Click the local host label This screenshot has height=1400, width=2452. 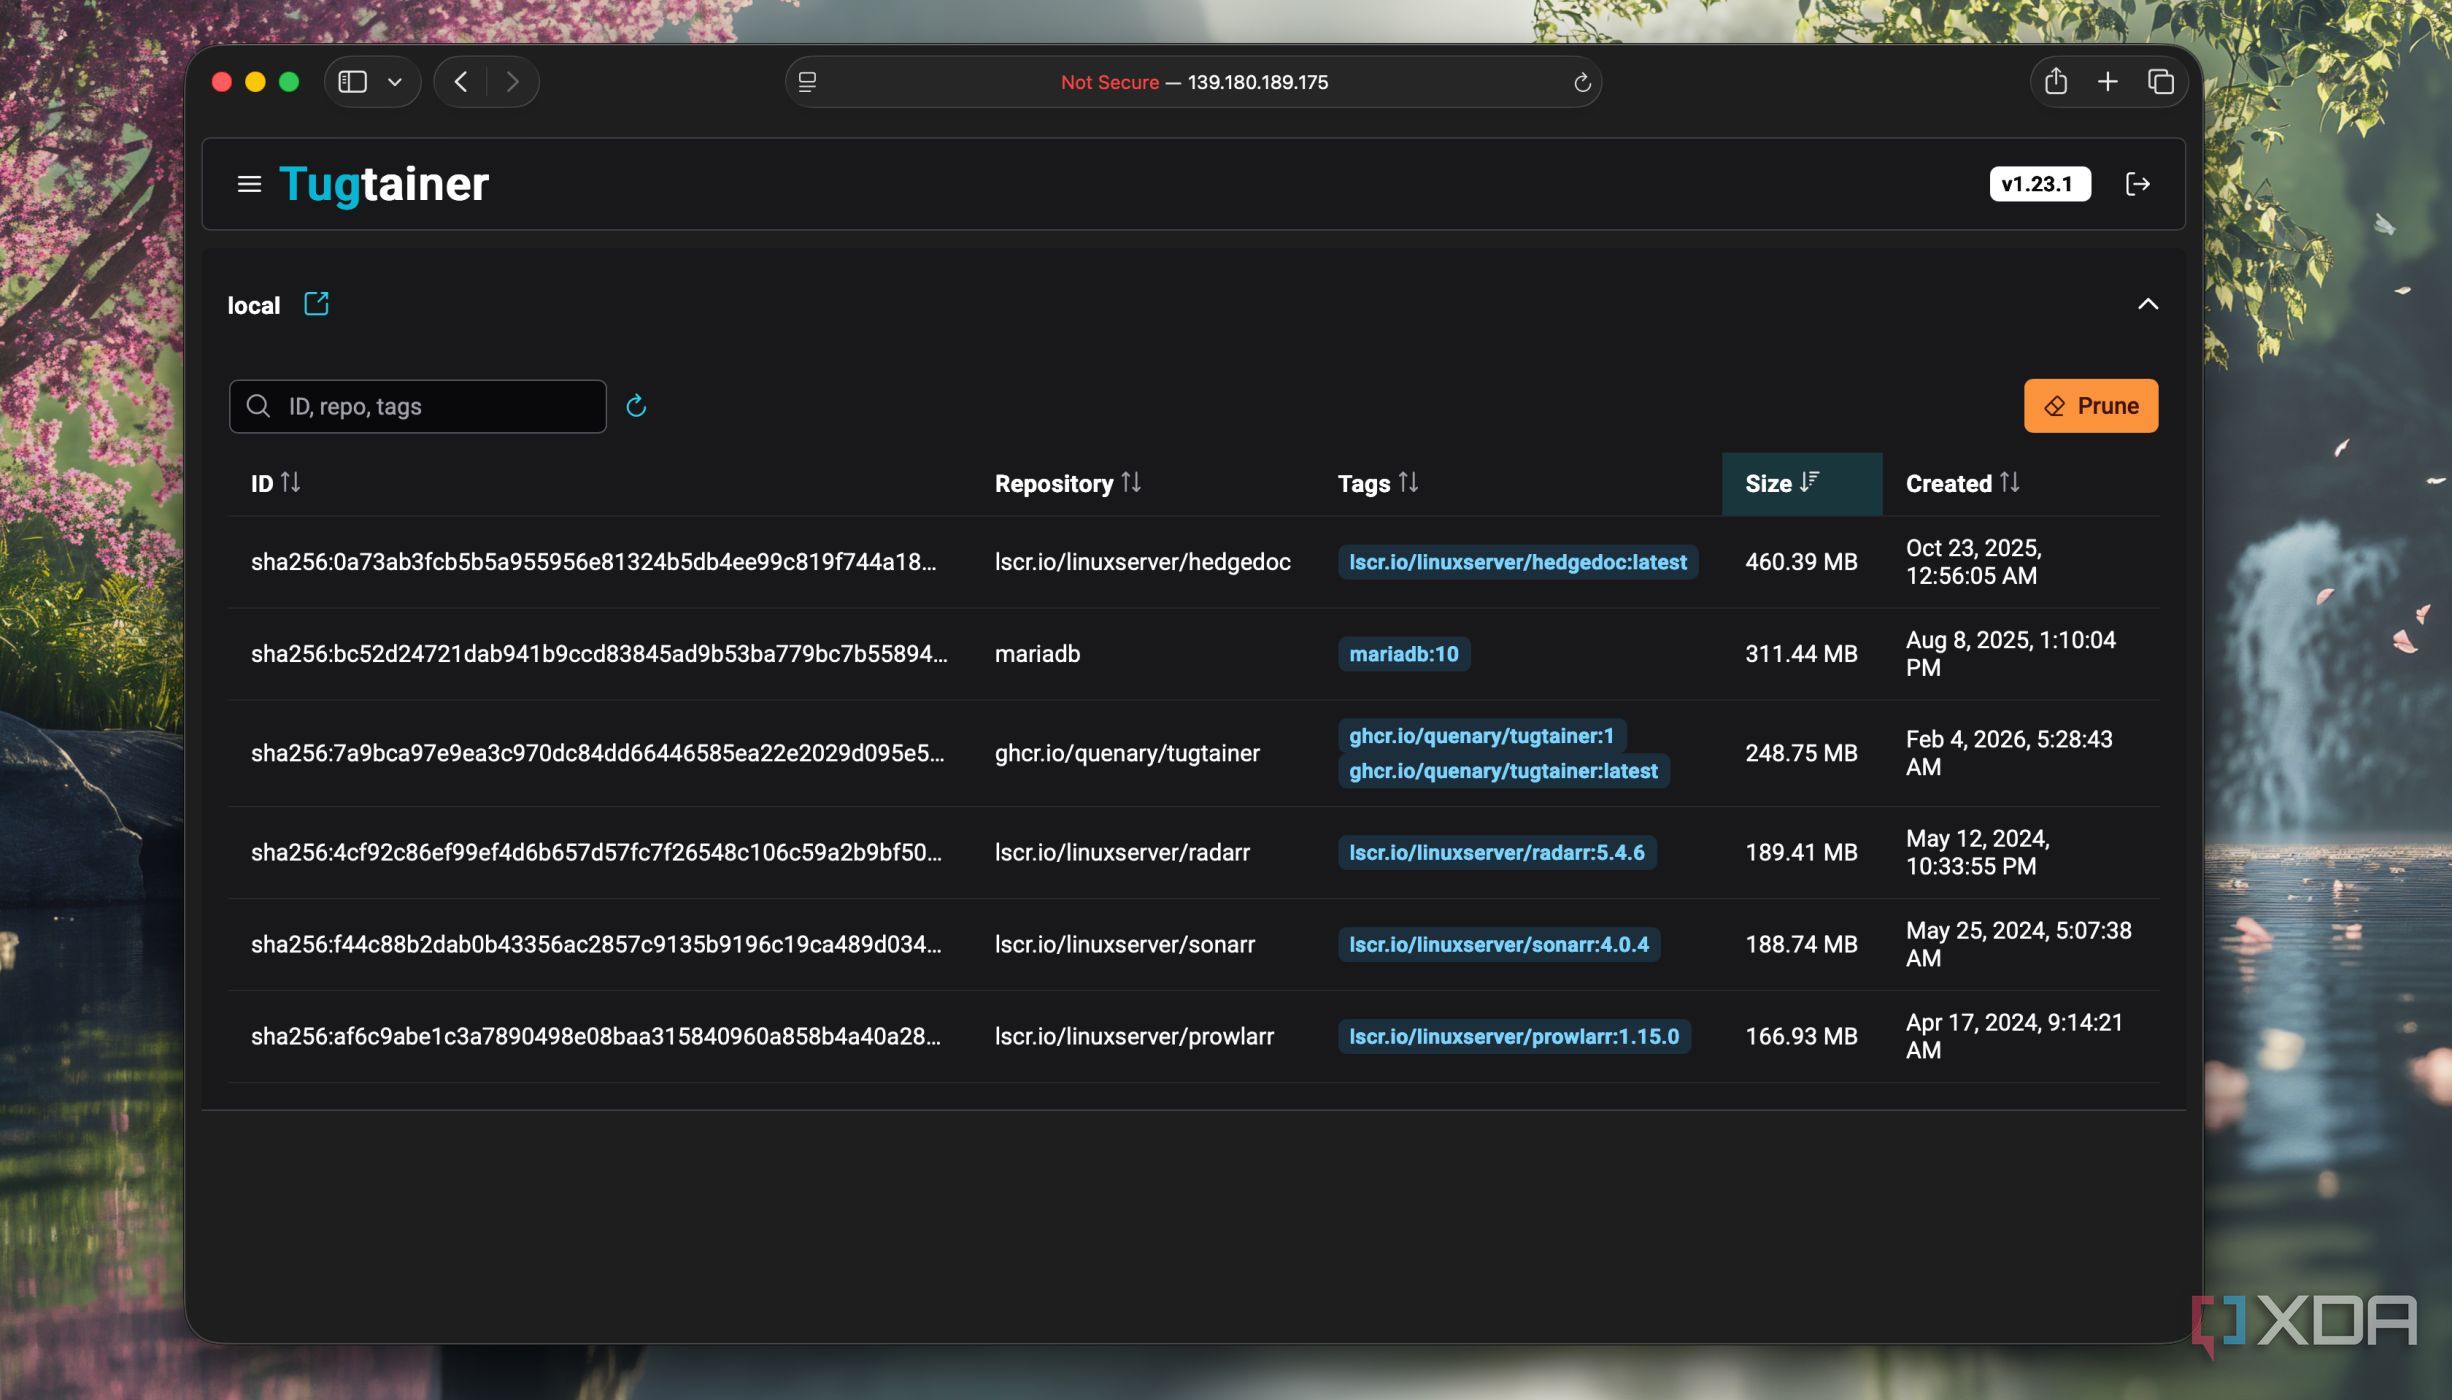[x=253, y=306]
